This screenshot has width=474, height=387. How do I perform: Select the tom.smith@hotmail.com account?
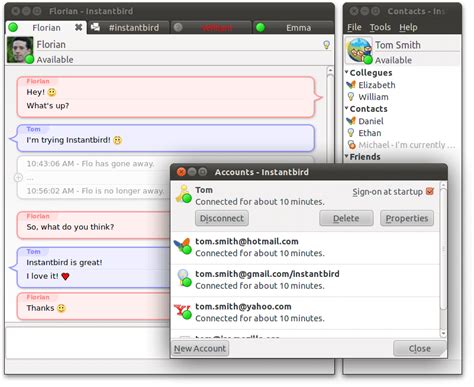coord(305,248)
